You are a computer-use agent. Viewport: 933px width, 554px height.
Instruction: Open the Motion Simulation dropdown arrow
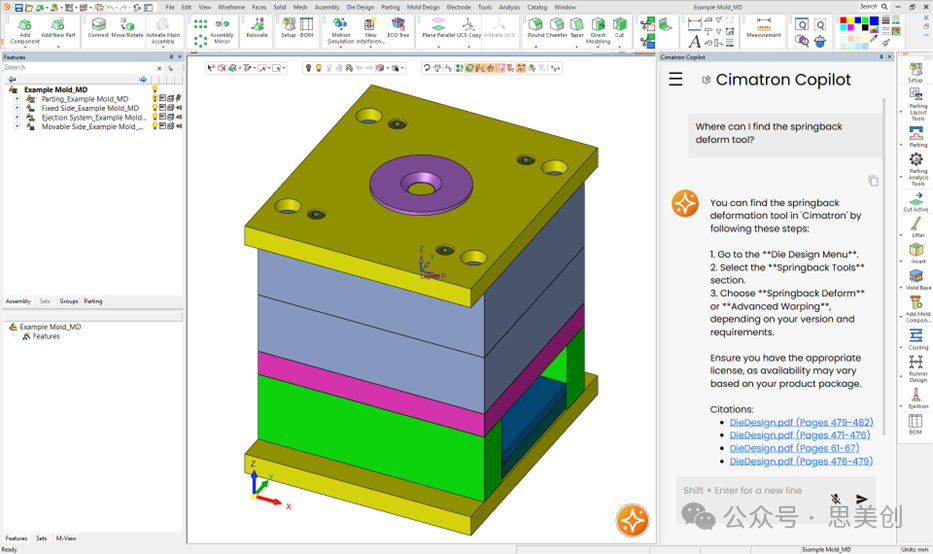point(340,46)
